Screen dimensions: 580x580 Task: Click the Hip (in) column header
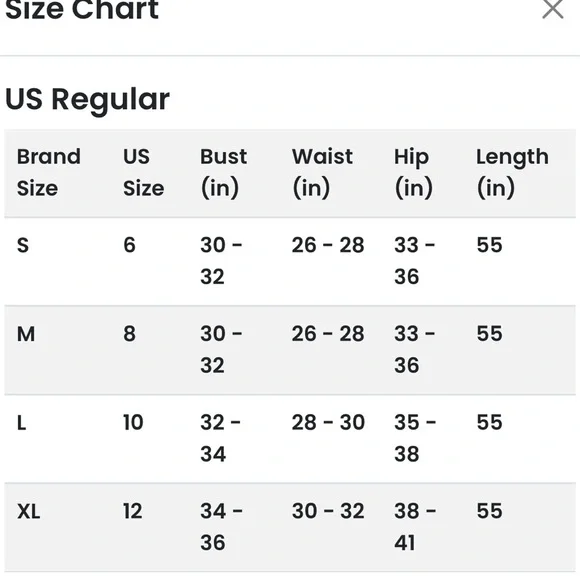tap(414, 172)
